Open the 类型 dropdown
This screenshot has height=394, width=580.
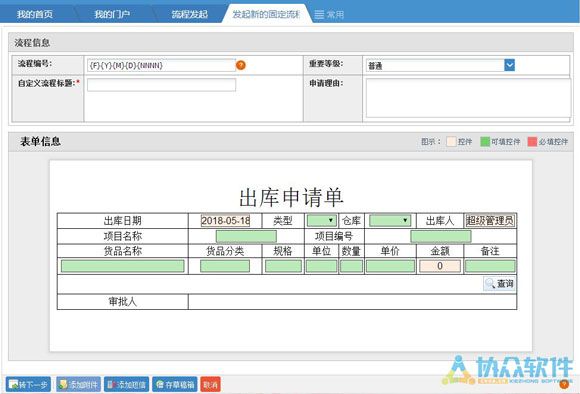321,220
